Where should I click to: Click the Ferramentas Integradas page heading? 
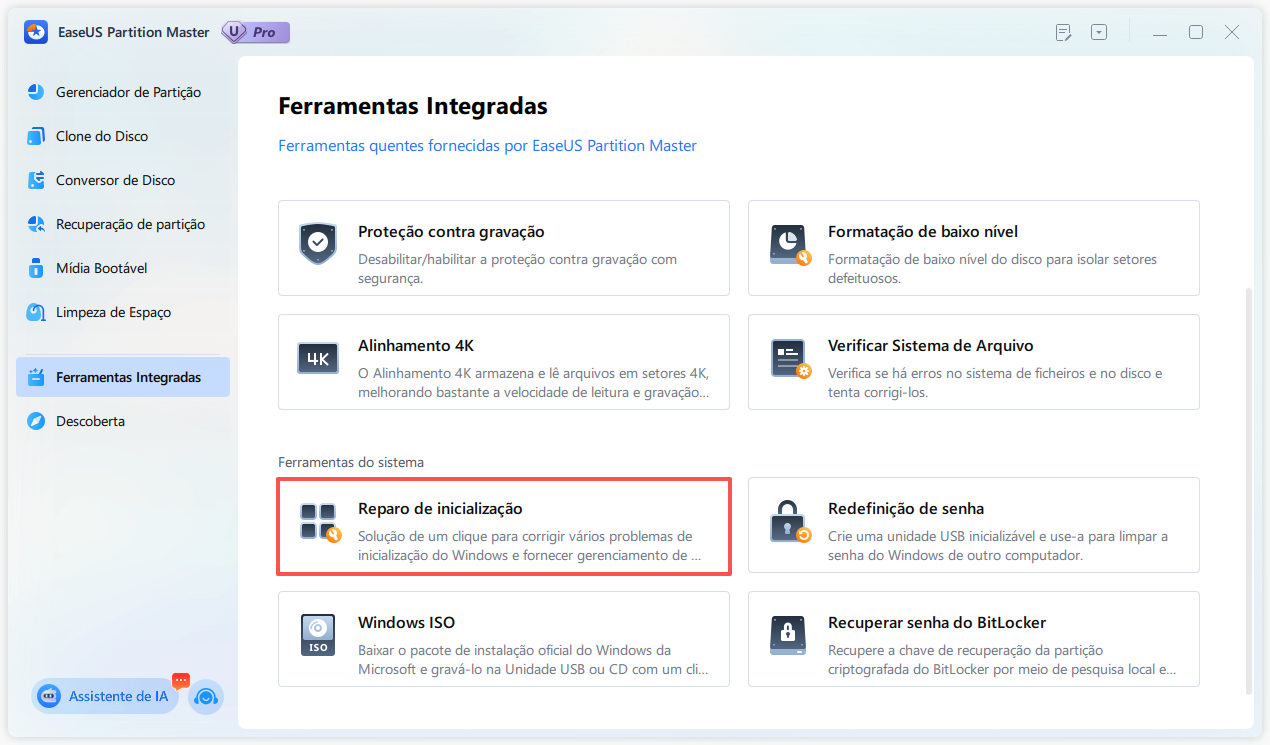coord(413,106)
